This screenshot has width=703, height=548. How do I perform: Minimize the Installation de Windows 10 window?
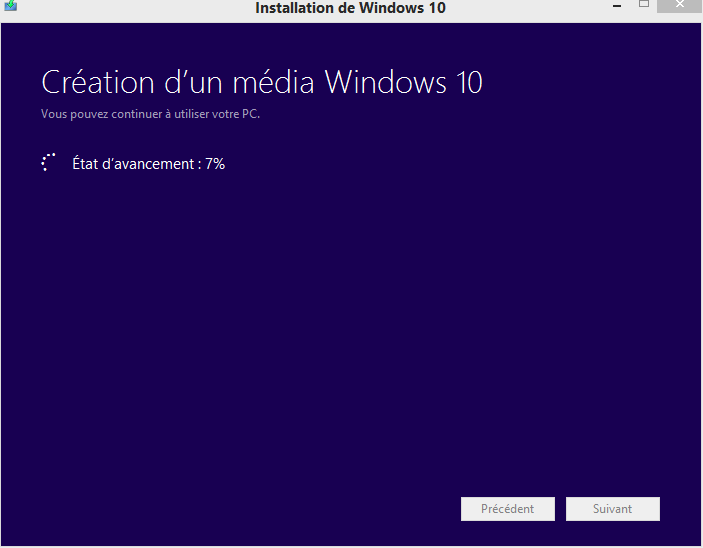point(617,6)
